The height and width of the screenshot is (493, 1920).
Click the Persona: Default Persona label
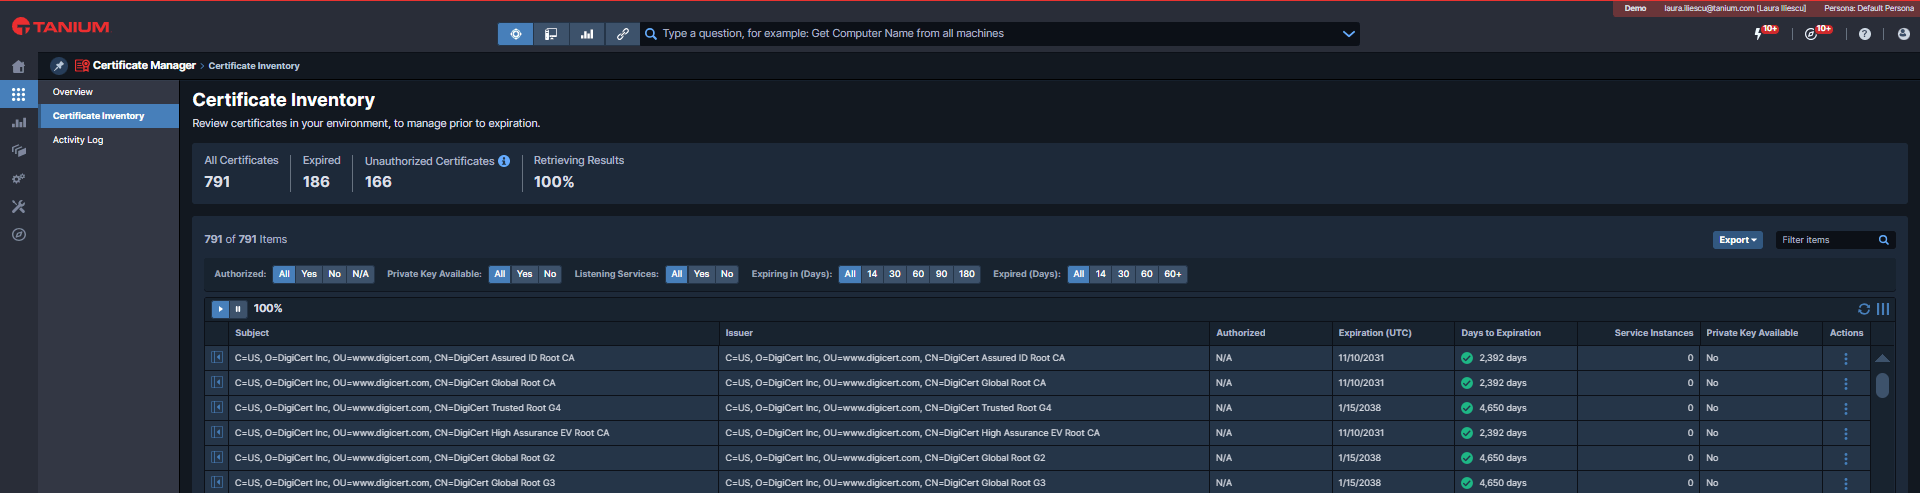point(1869,8)
